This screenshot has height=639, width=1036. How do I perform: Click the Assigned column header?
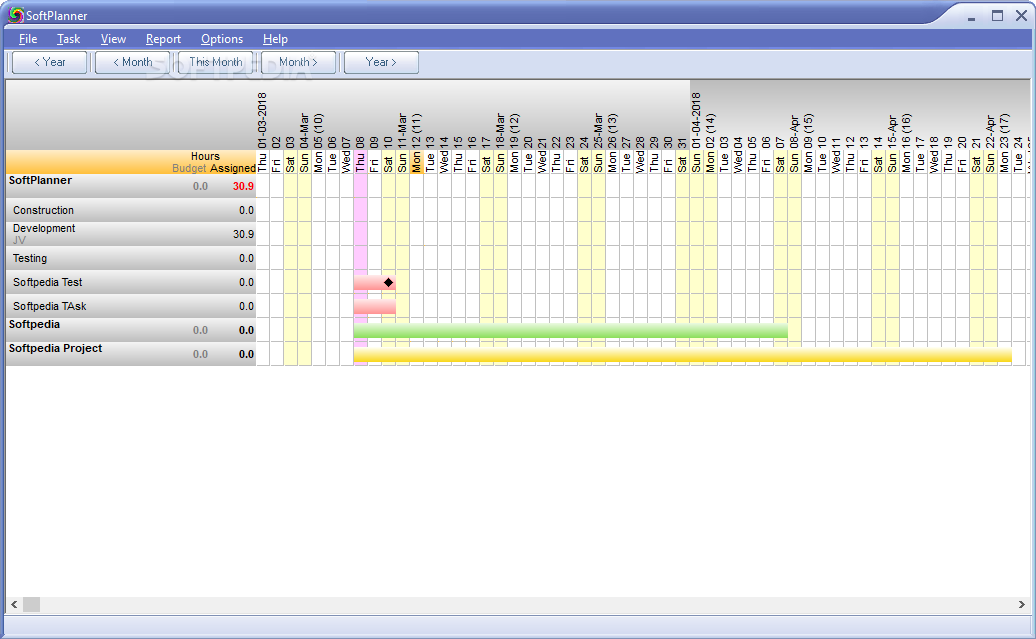point(233,168)
